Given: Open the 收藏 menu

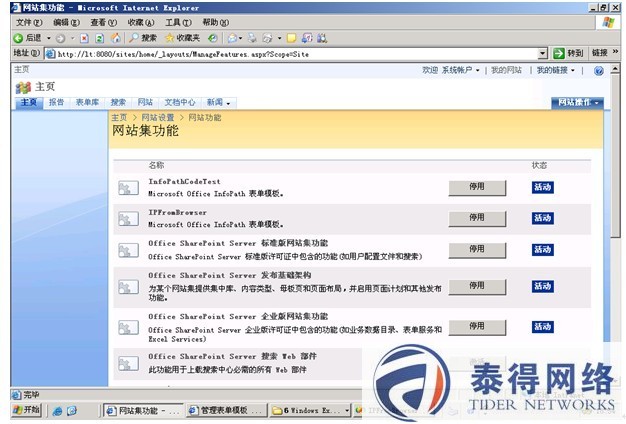Looking at the screenshot, I should (x=141, y=22).
